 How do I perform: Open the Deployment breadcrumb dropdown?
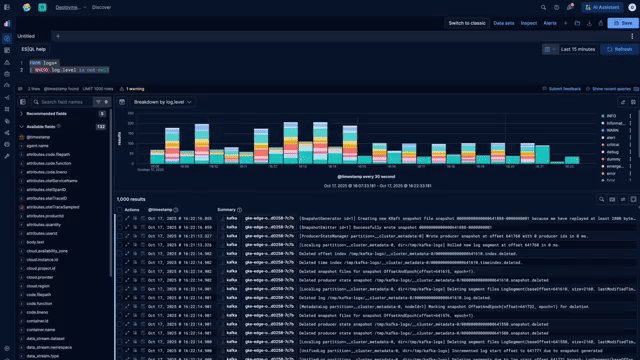coord(71,7)
